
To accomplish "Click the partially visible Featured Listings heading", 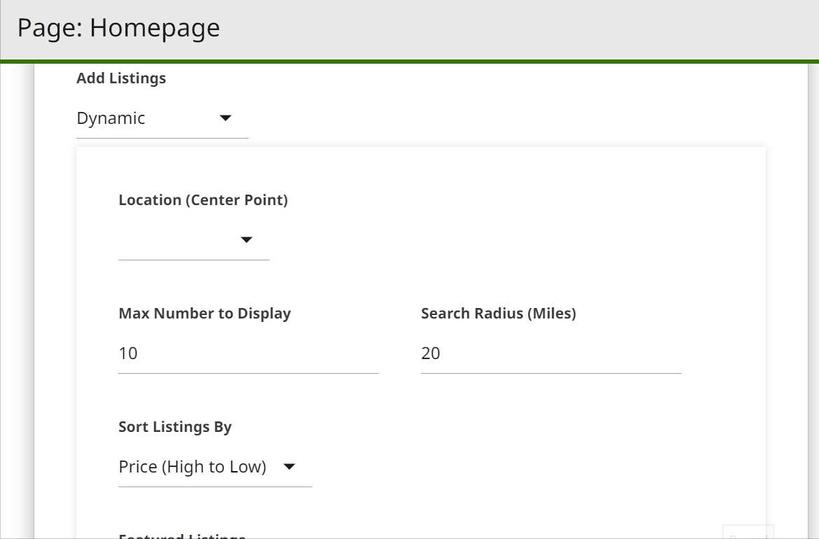I will click(x=182, y=536).
